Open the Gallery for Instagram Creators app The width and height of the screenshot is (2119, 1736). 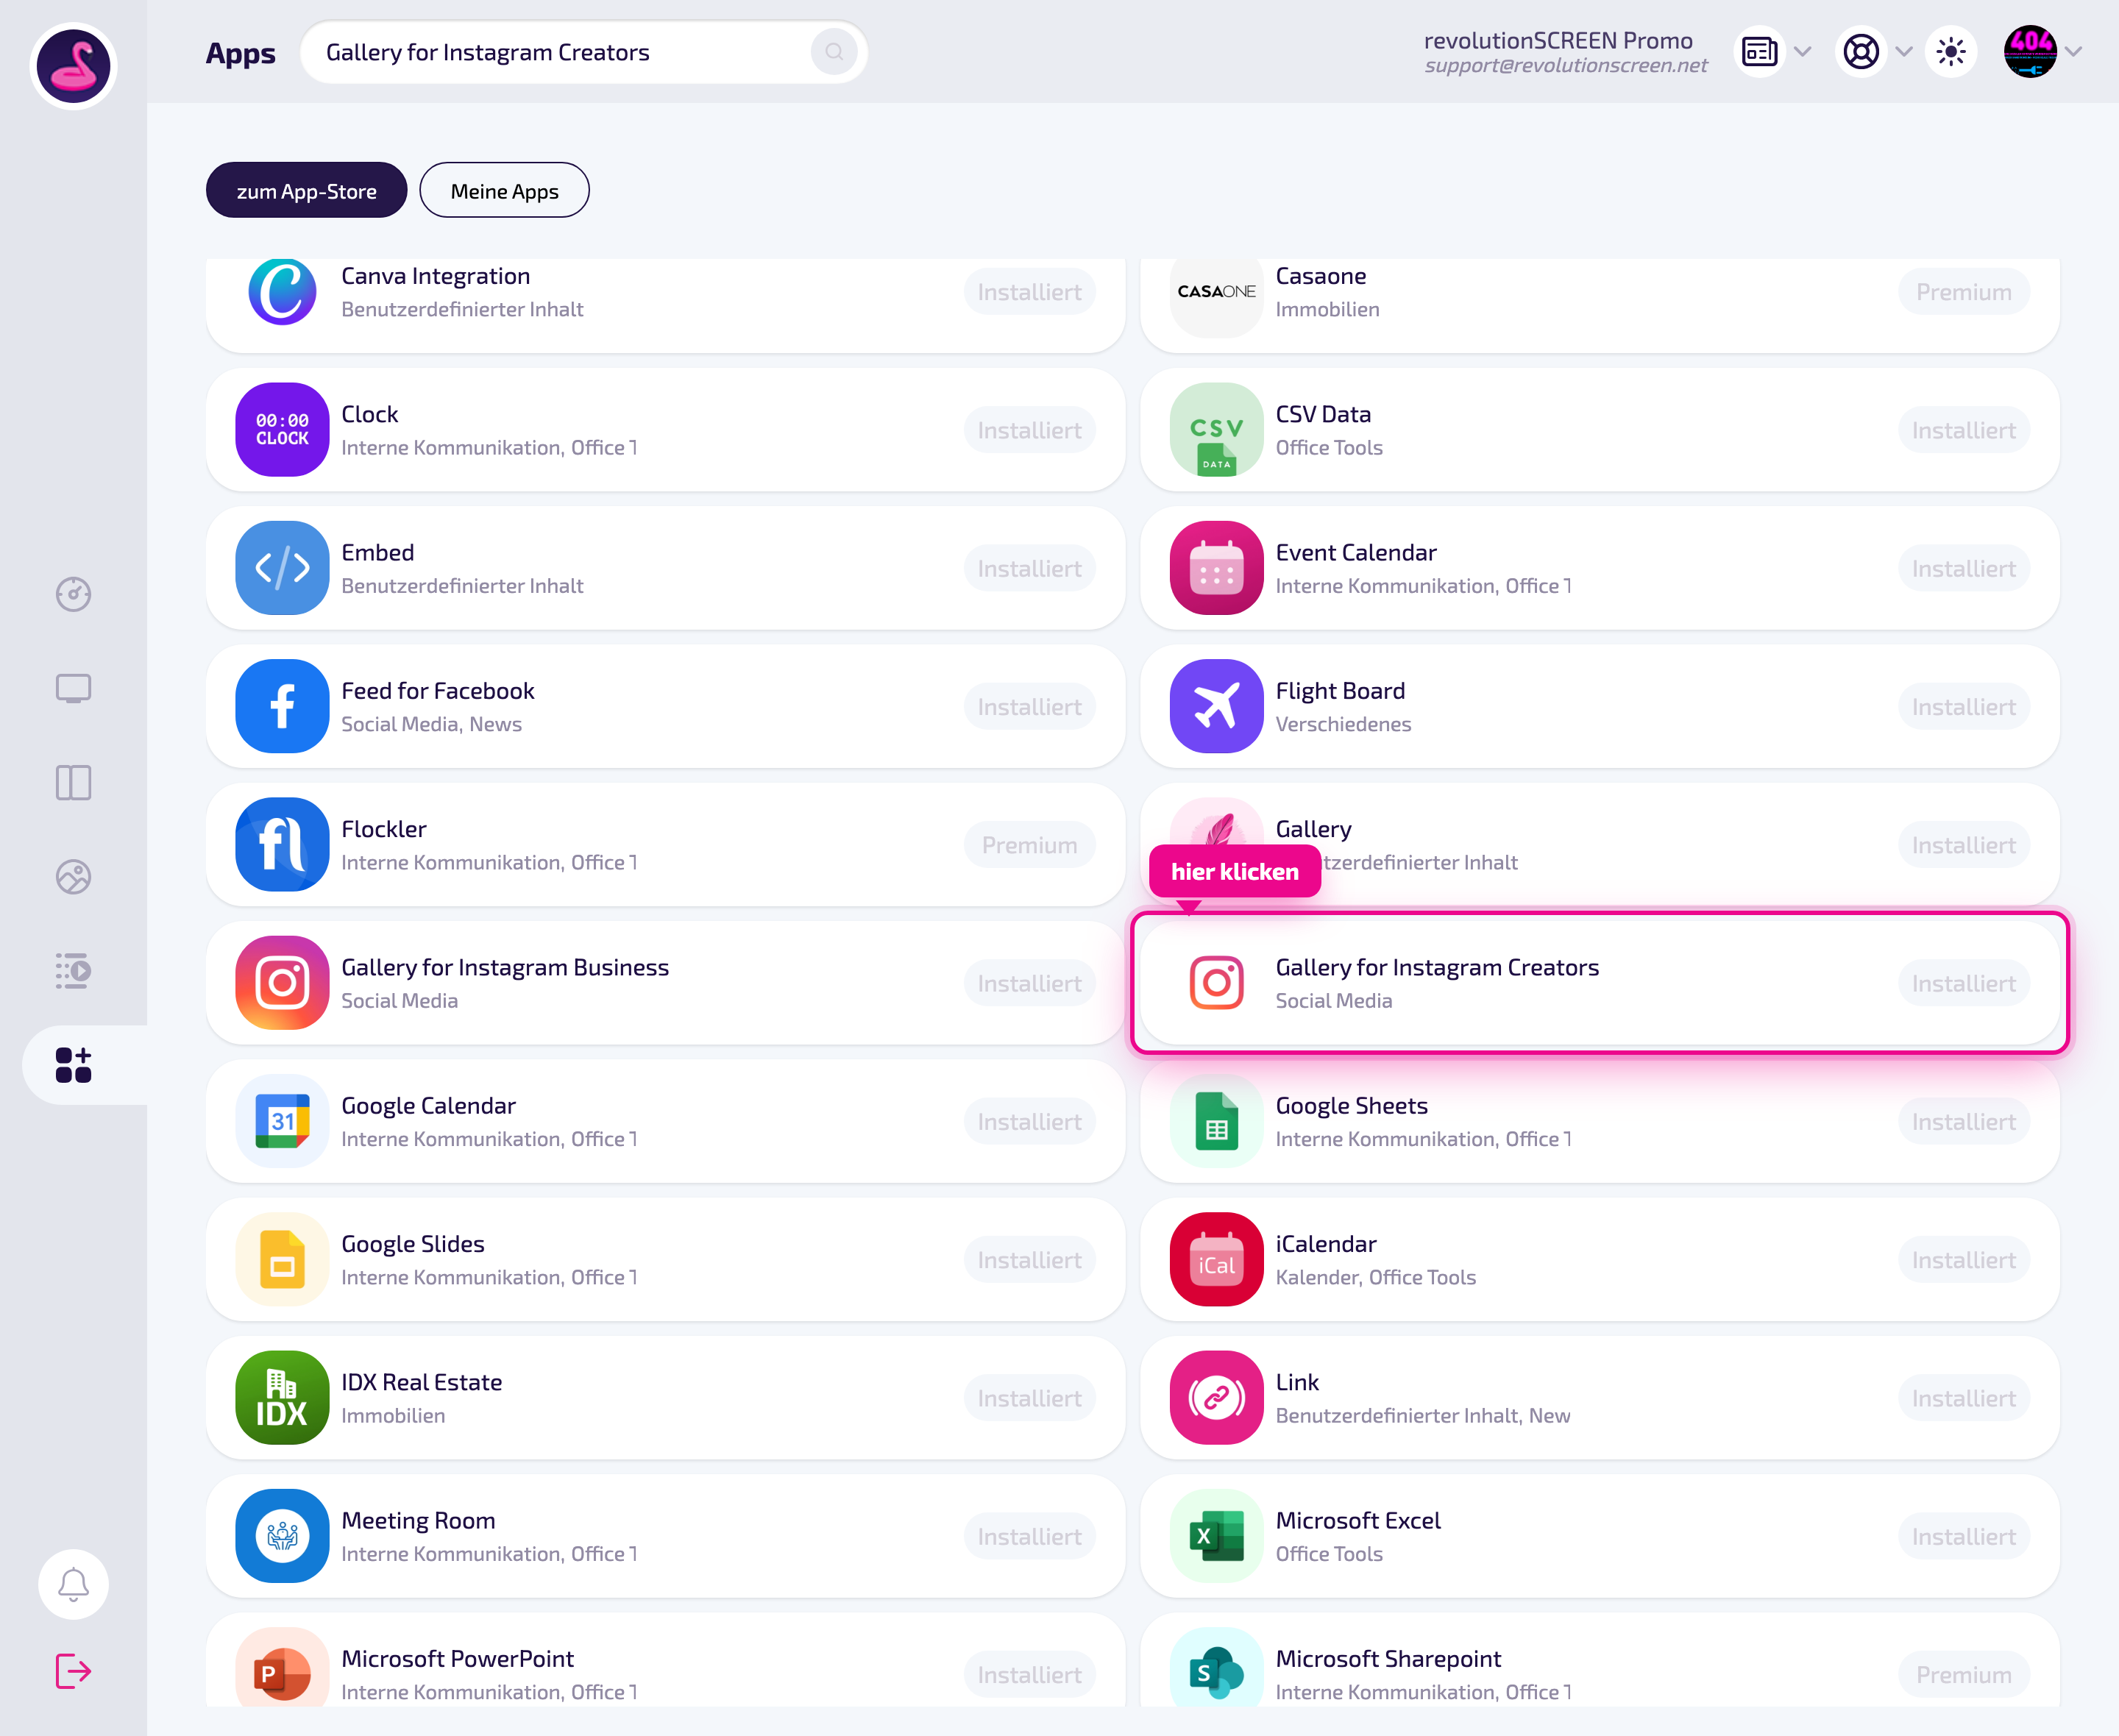(1600, 983)
